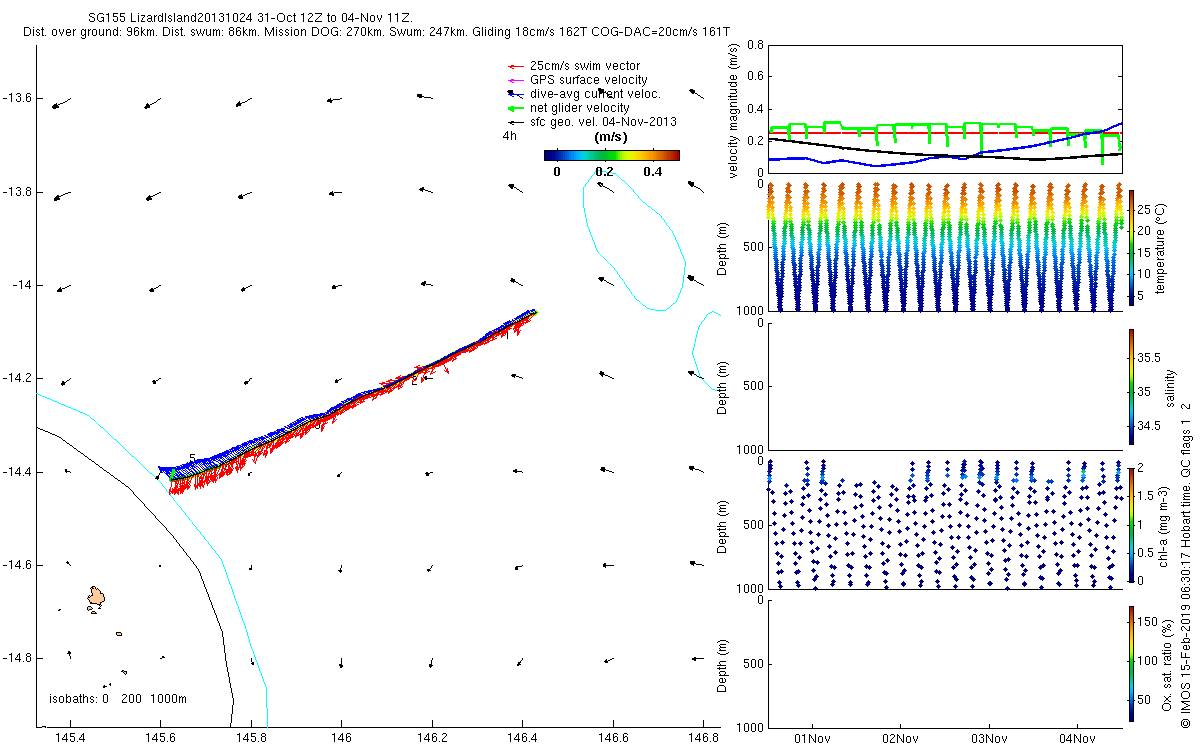Click 'Depth (m)' label of temperature panel

tap(721, 248)
